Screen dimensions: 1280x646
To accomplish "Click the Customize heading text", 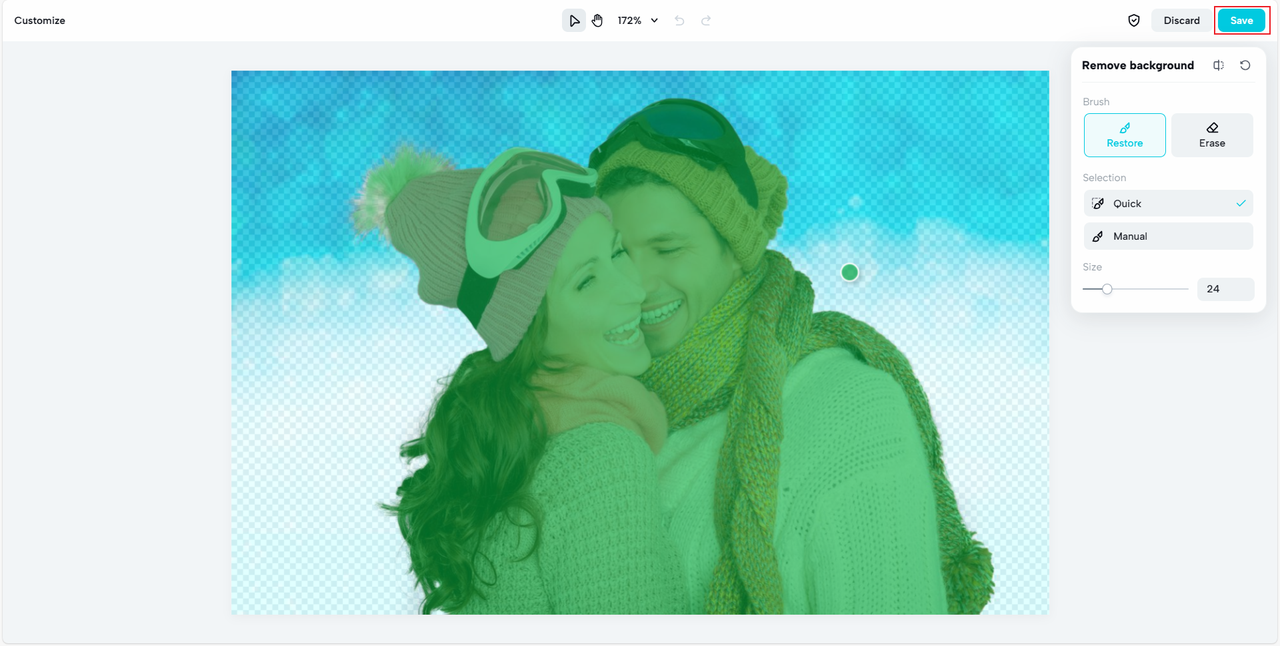I will click(40, 20).
